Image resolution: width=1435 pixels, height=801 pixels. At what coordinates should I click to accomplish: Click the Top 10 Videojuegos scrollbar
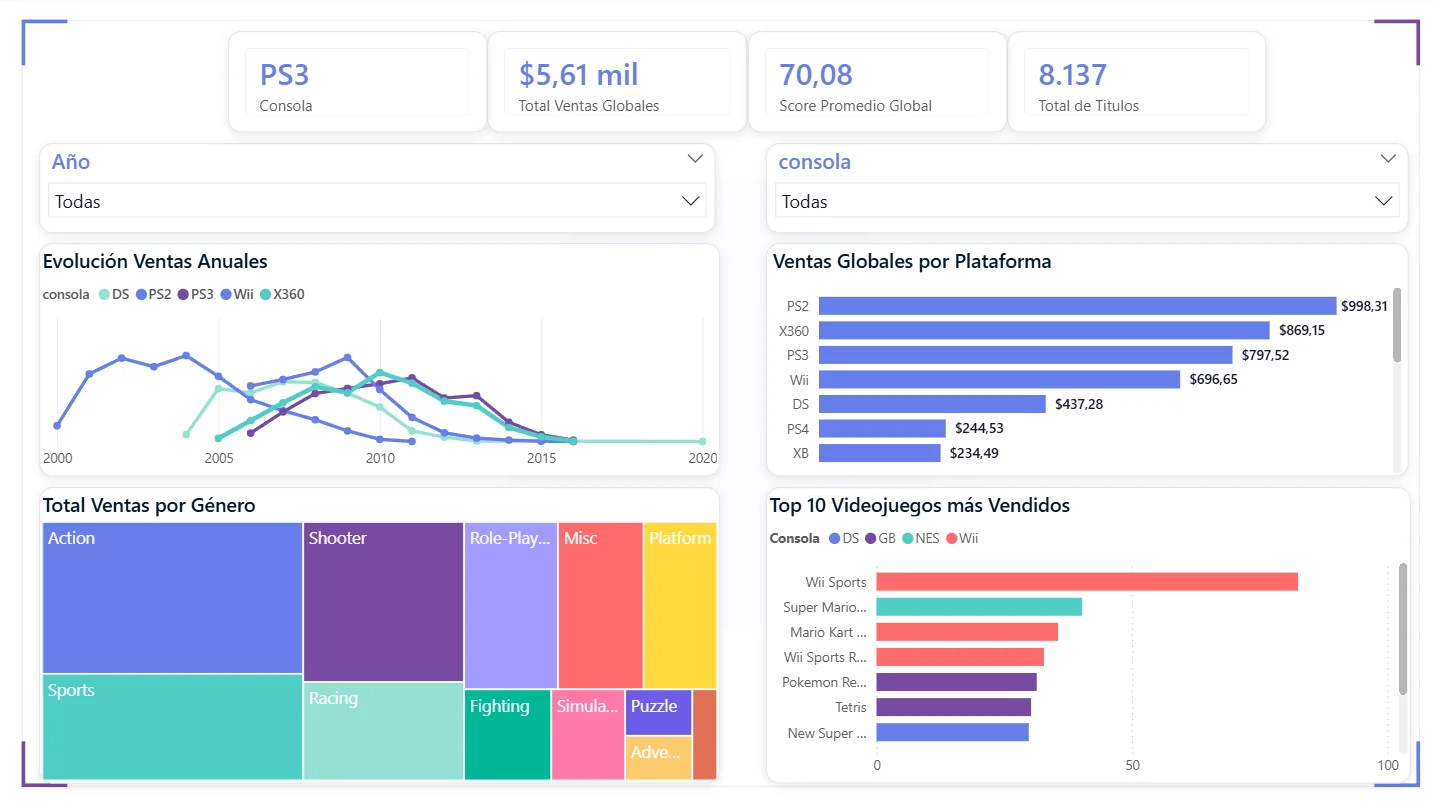click(x=1402, y=629)
